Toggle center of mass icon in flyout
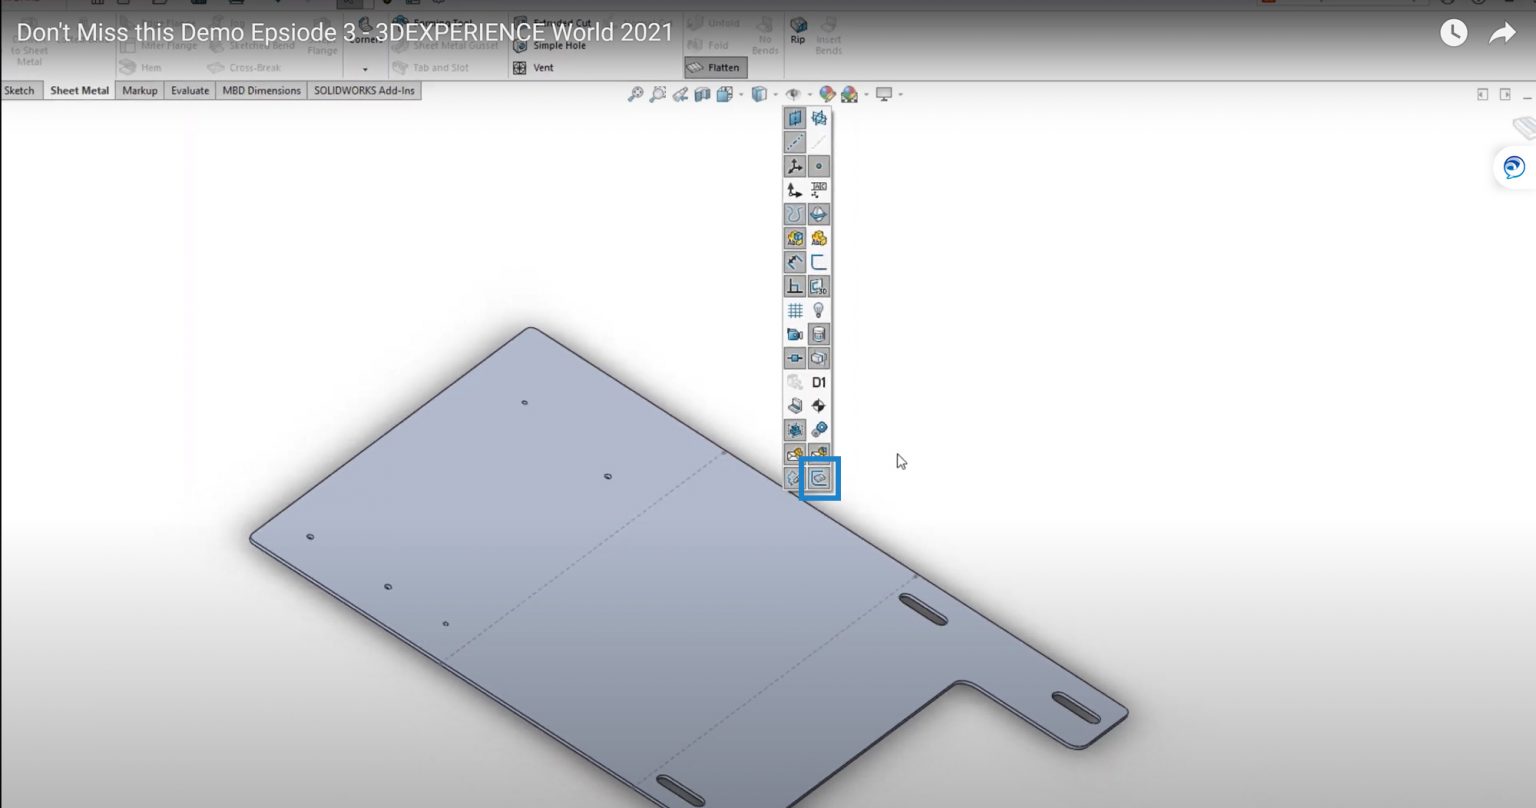 [x=819, y=406]
